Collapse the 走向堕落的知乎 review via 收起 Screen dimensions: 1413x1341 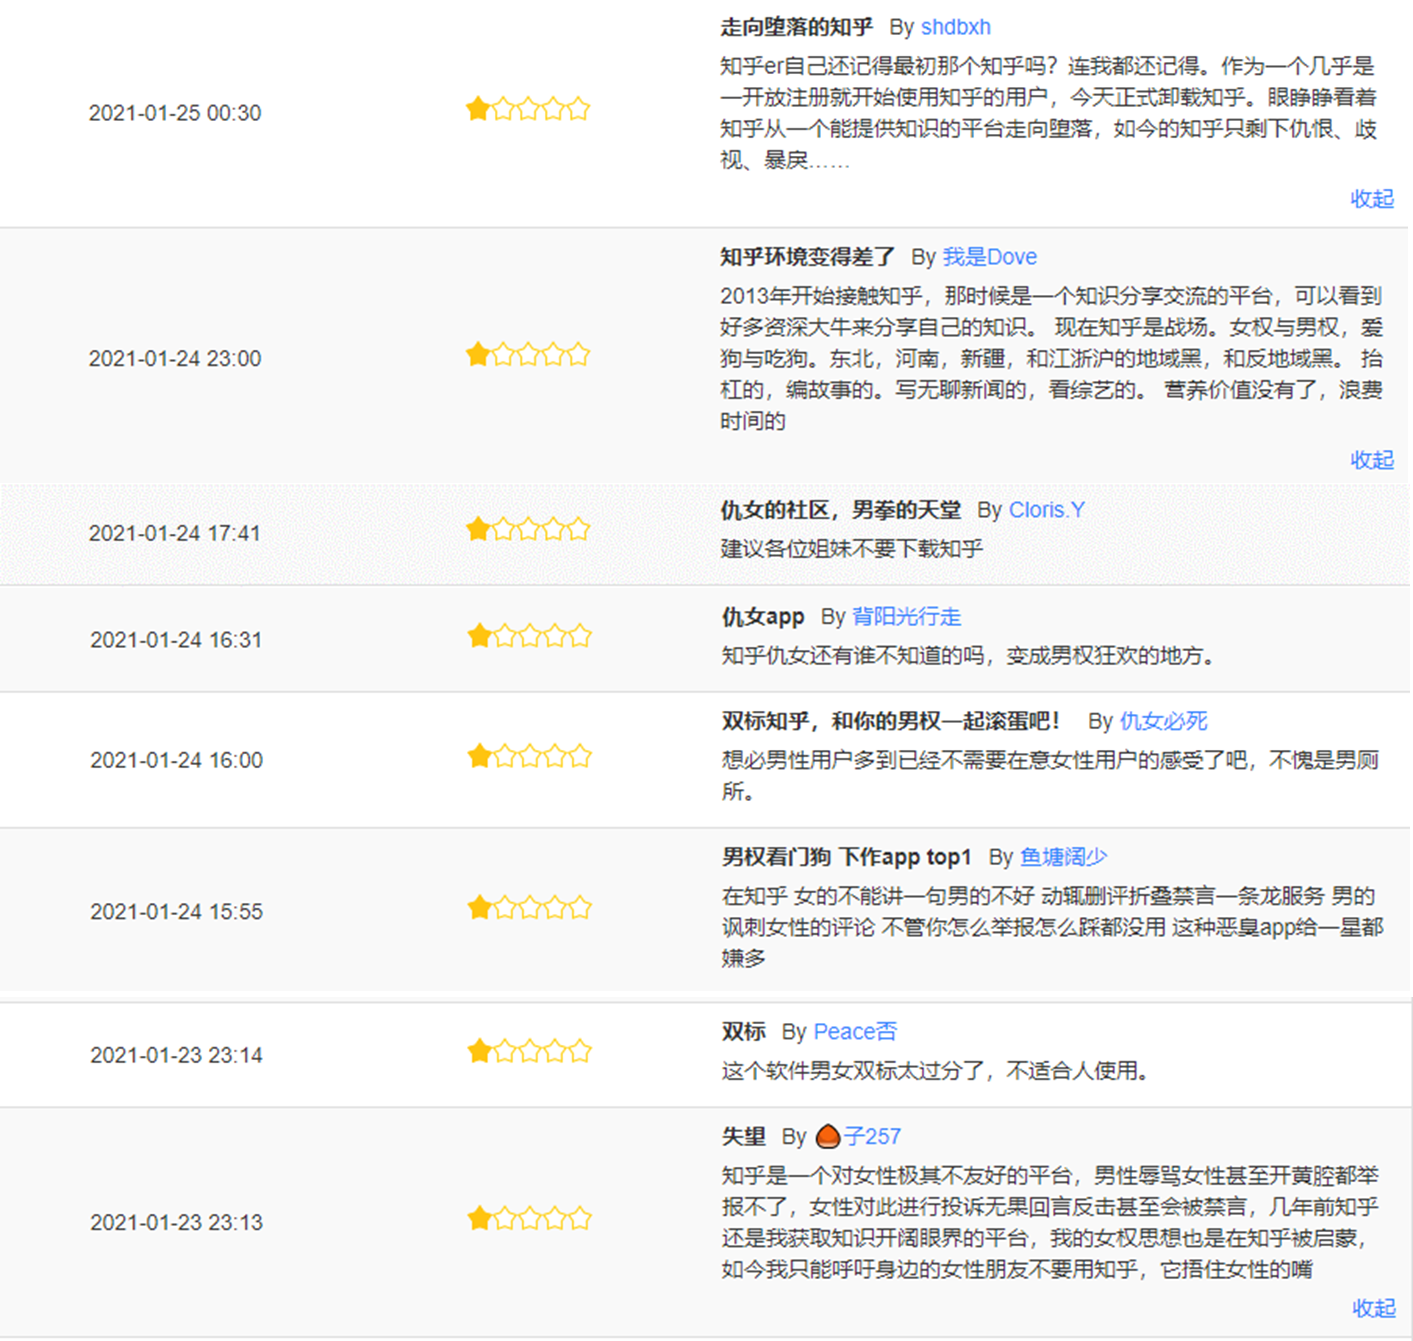point(1371,199)
